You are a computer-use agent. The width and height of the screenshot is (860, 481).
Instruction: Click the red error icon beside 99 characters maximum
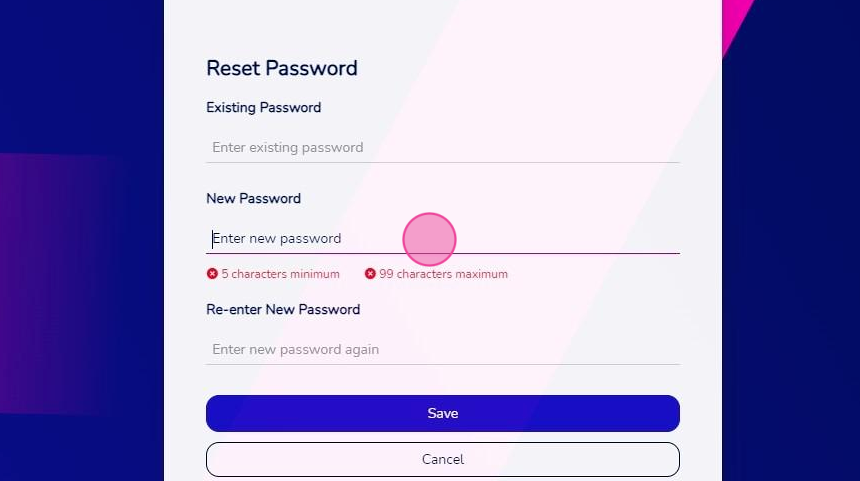(370, 274)
